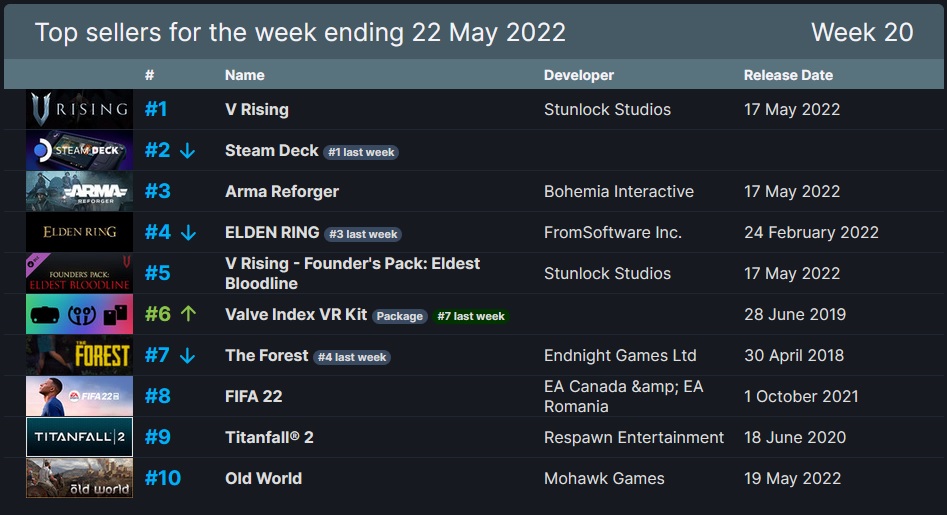This screenshot has height=515, width=947.
Task: Click the Steam Deck logo thumbnail
Action: pos(79,150)
